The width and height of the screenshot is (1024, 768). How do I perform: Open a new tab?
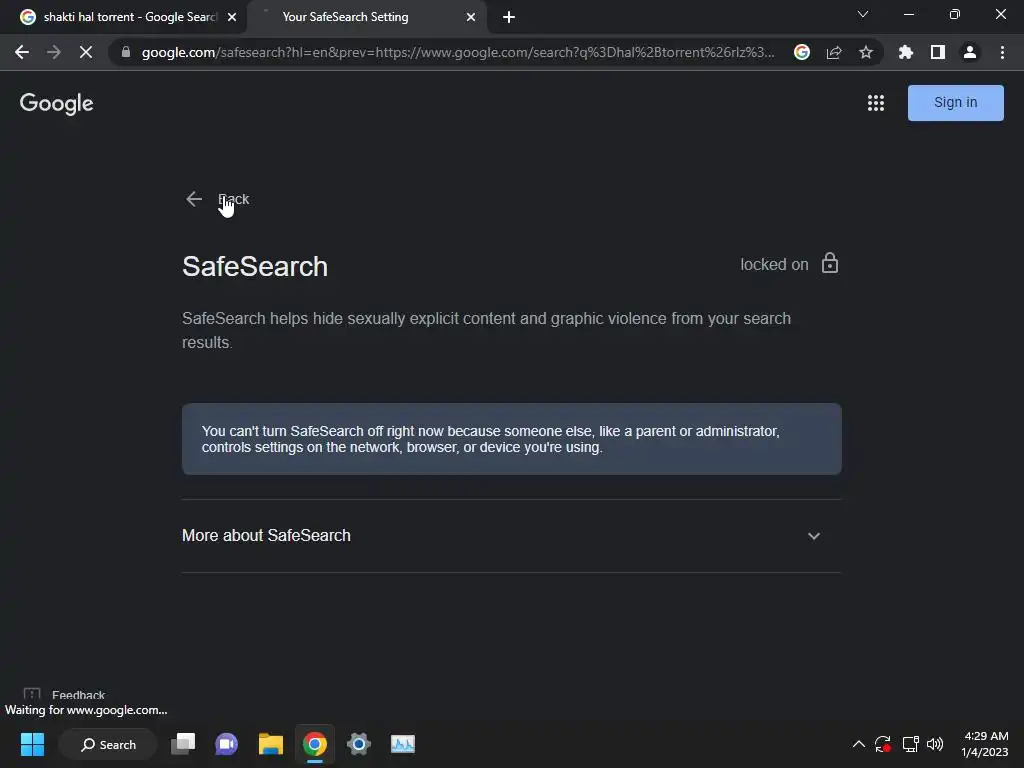(x=509, y=17)
